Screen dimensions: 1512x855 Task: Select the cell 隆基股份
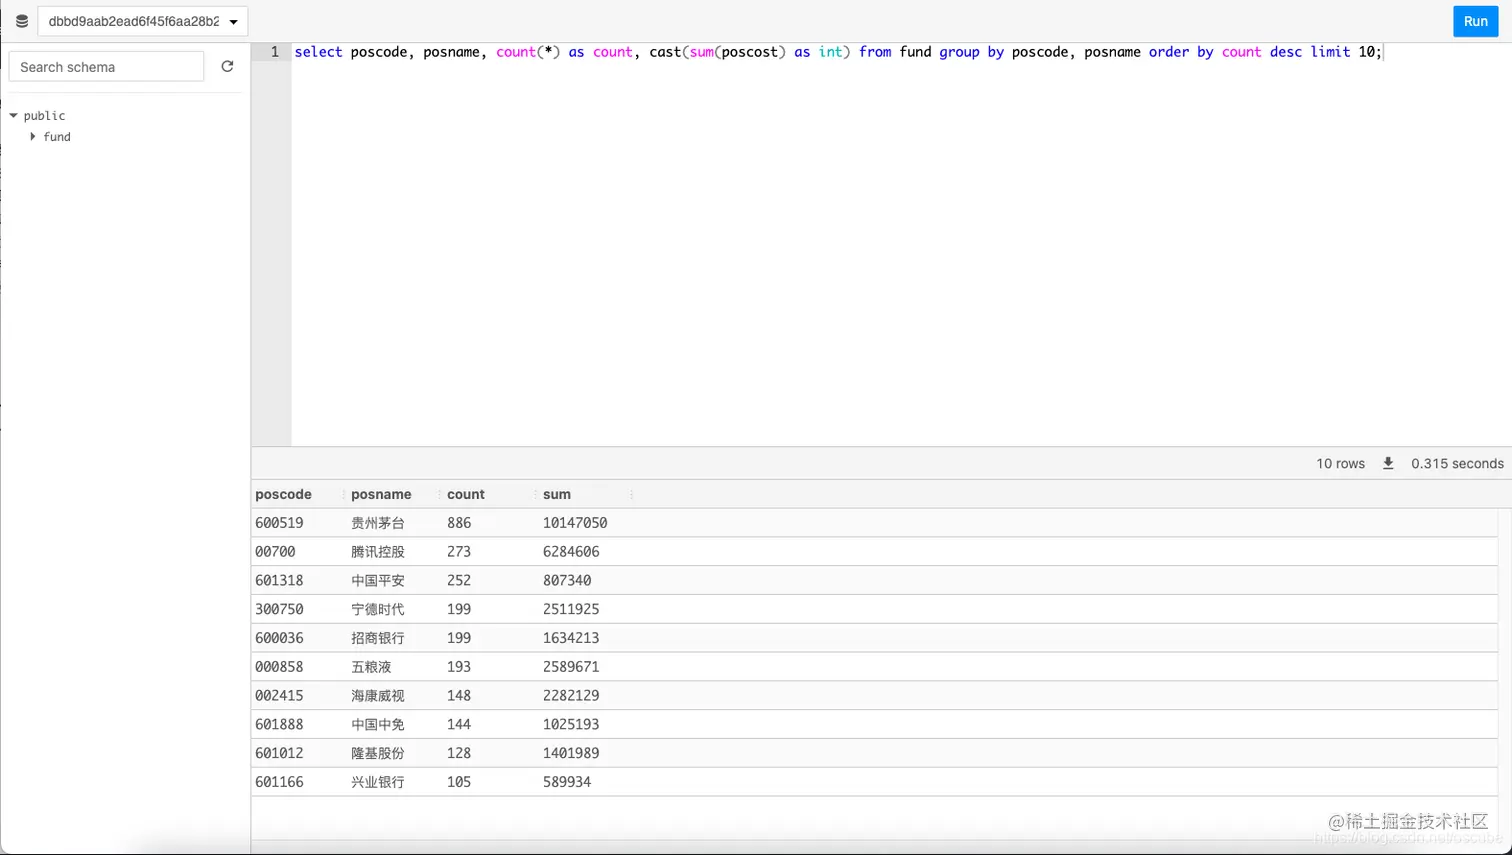pos(377,753)
